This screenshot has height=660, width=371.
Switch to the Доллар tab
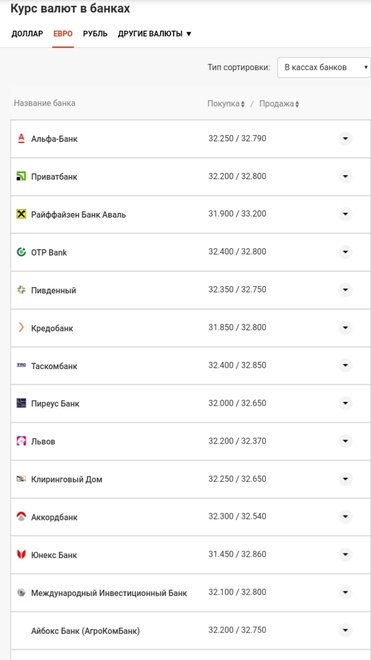click(x=27, y=34)
